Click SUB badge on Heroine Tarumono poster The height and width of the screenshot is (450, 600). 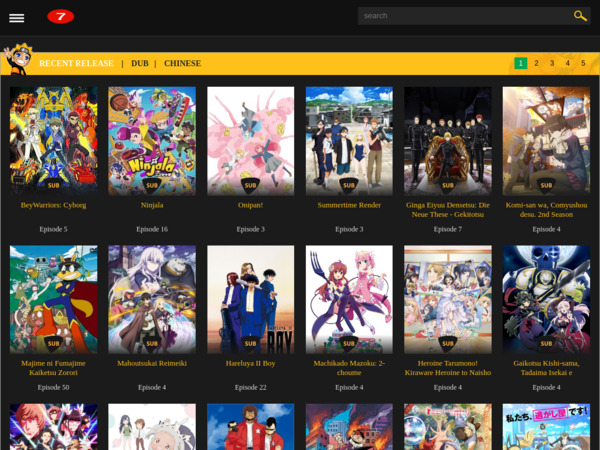pyautogui.click(x=448, y=344)
